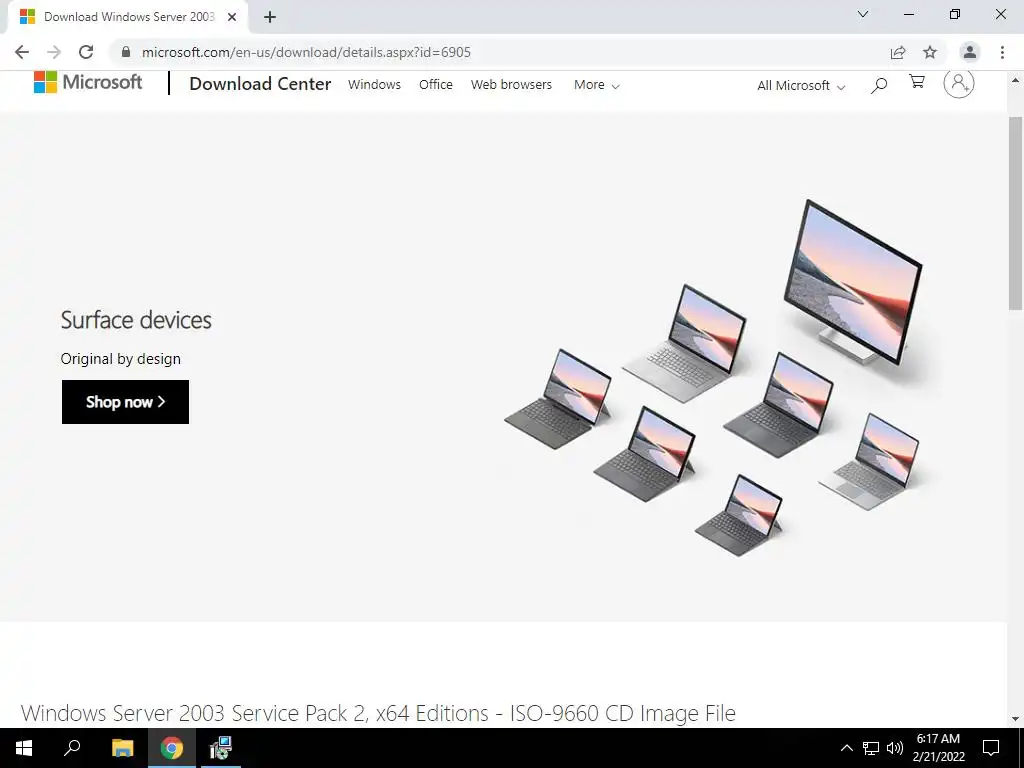Go back to the previous page
The height and width of the screenshot is (768, 1024).
[22, 52]
